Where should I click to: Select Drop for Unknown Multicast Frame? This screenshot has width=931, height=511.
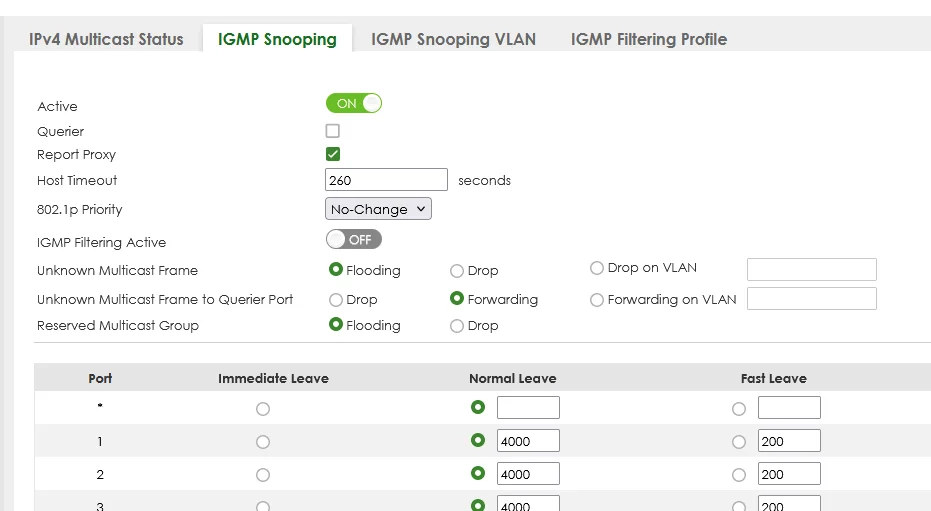tap(457, 271)
